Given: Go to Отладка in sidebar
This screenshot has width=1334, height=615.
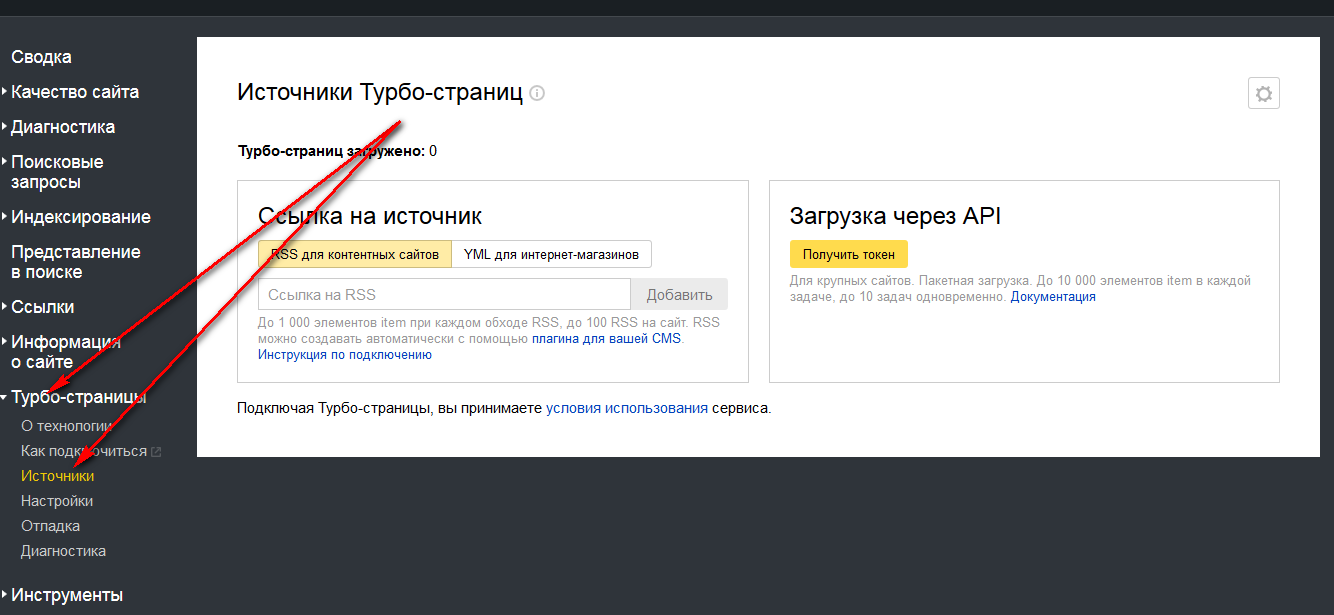Looking at the screenshot, I should (x=50, y=526).
